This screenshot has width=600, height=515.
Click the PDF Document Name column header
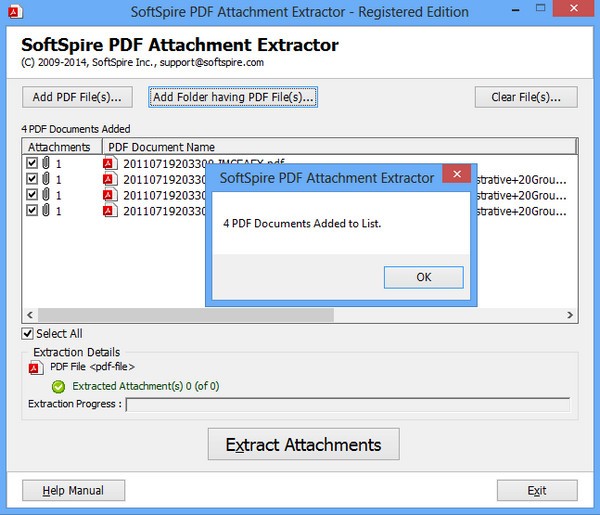(339, 147)
